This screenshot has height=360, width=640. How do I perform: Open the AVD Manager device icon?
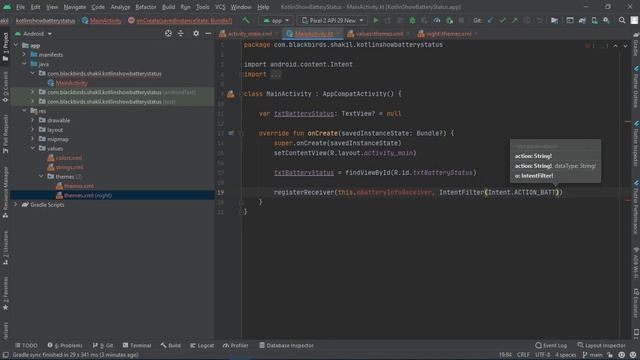pyautogui.click(x=594, y=20)
